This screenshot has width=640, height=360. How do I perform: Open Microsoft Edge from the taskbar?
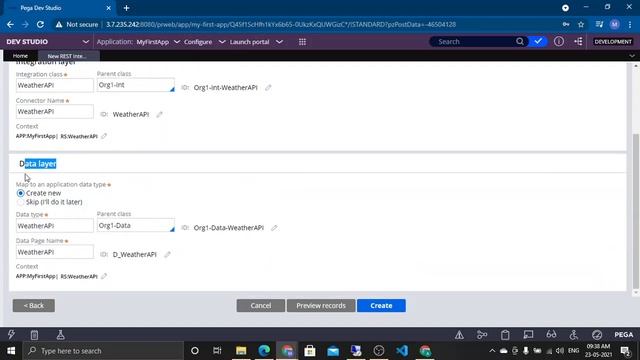(264, 351)
